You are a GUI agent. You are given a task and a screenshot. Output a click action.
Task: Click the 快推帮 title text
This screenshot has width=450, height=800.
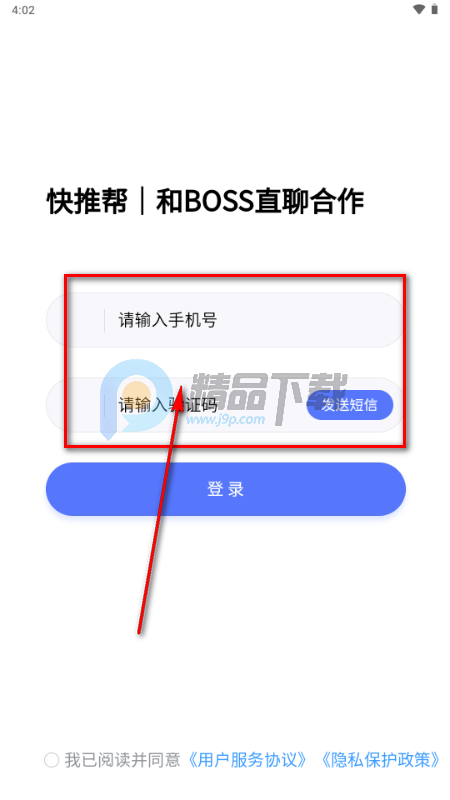[x=87, y=202]
